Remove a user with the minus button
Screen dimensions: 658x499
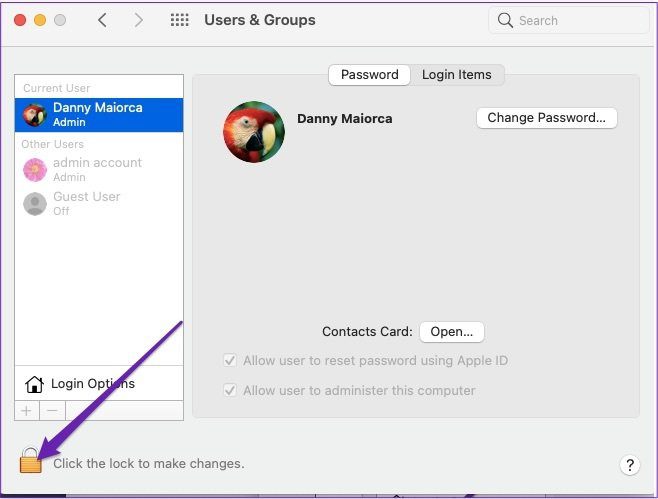(52, 410)
